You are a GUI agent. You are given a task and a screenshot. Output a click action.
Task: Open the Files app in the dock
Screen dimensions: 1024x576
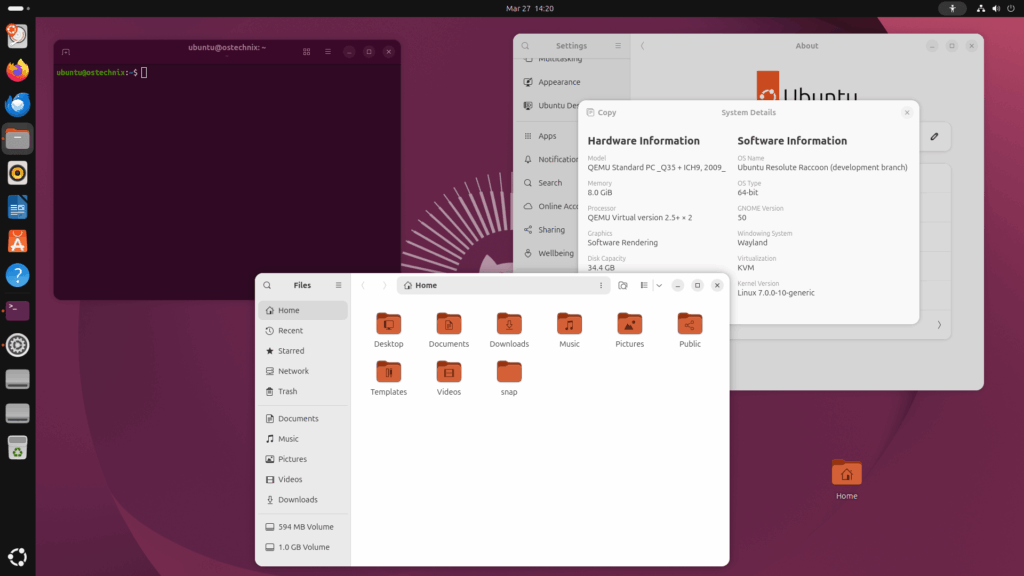(x=18, y=138)
